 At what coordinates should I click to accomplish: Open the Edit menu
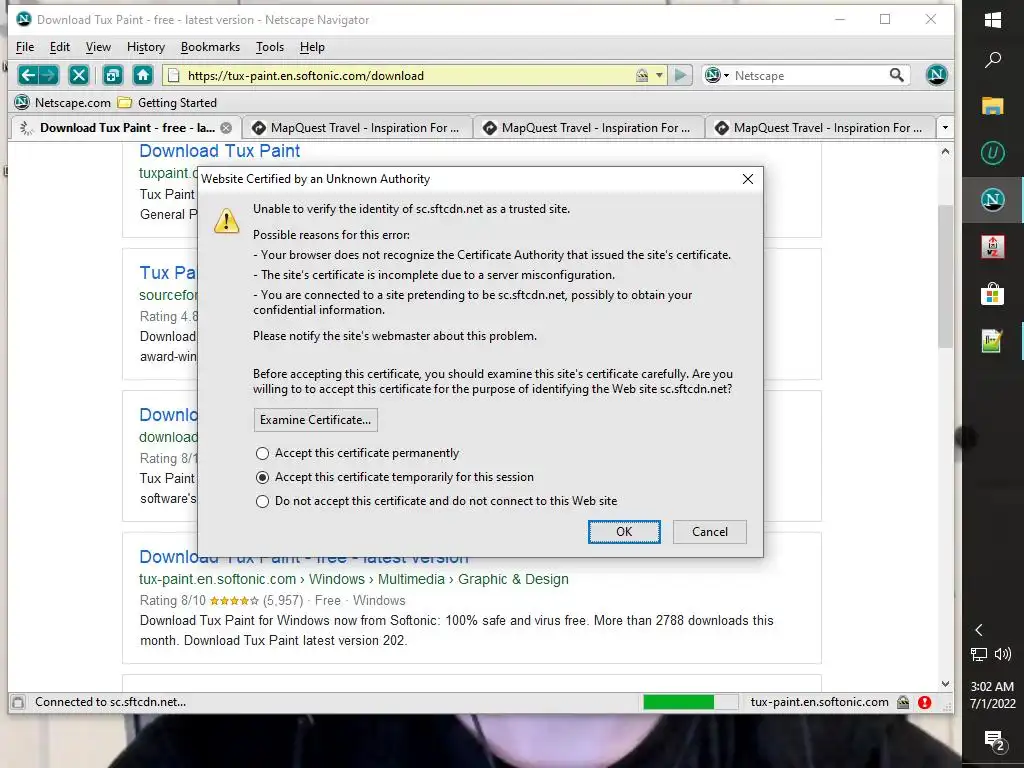tap(59, 47)
